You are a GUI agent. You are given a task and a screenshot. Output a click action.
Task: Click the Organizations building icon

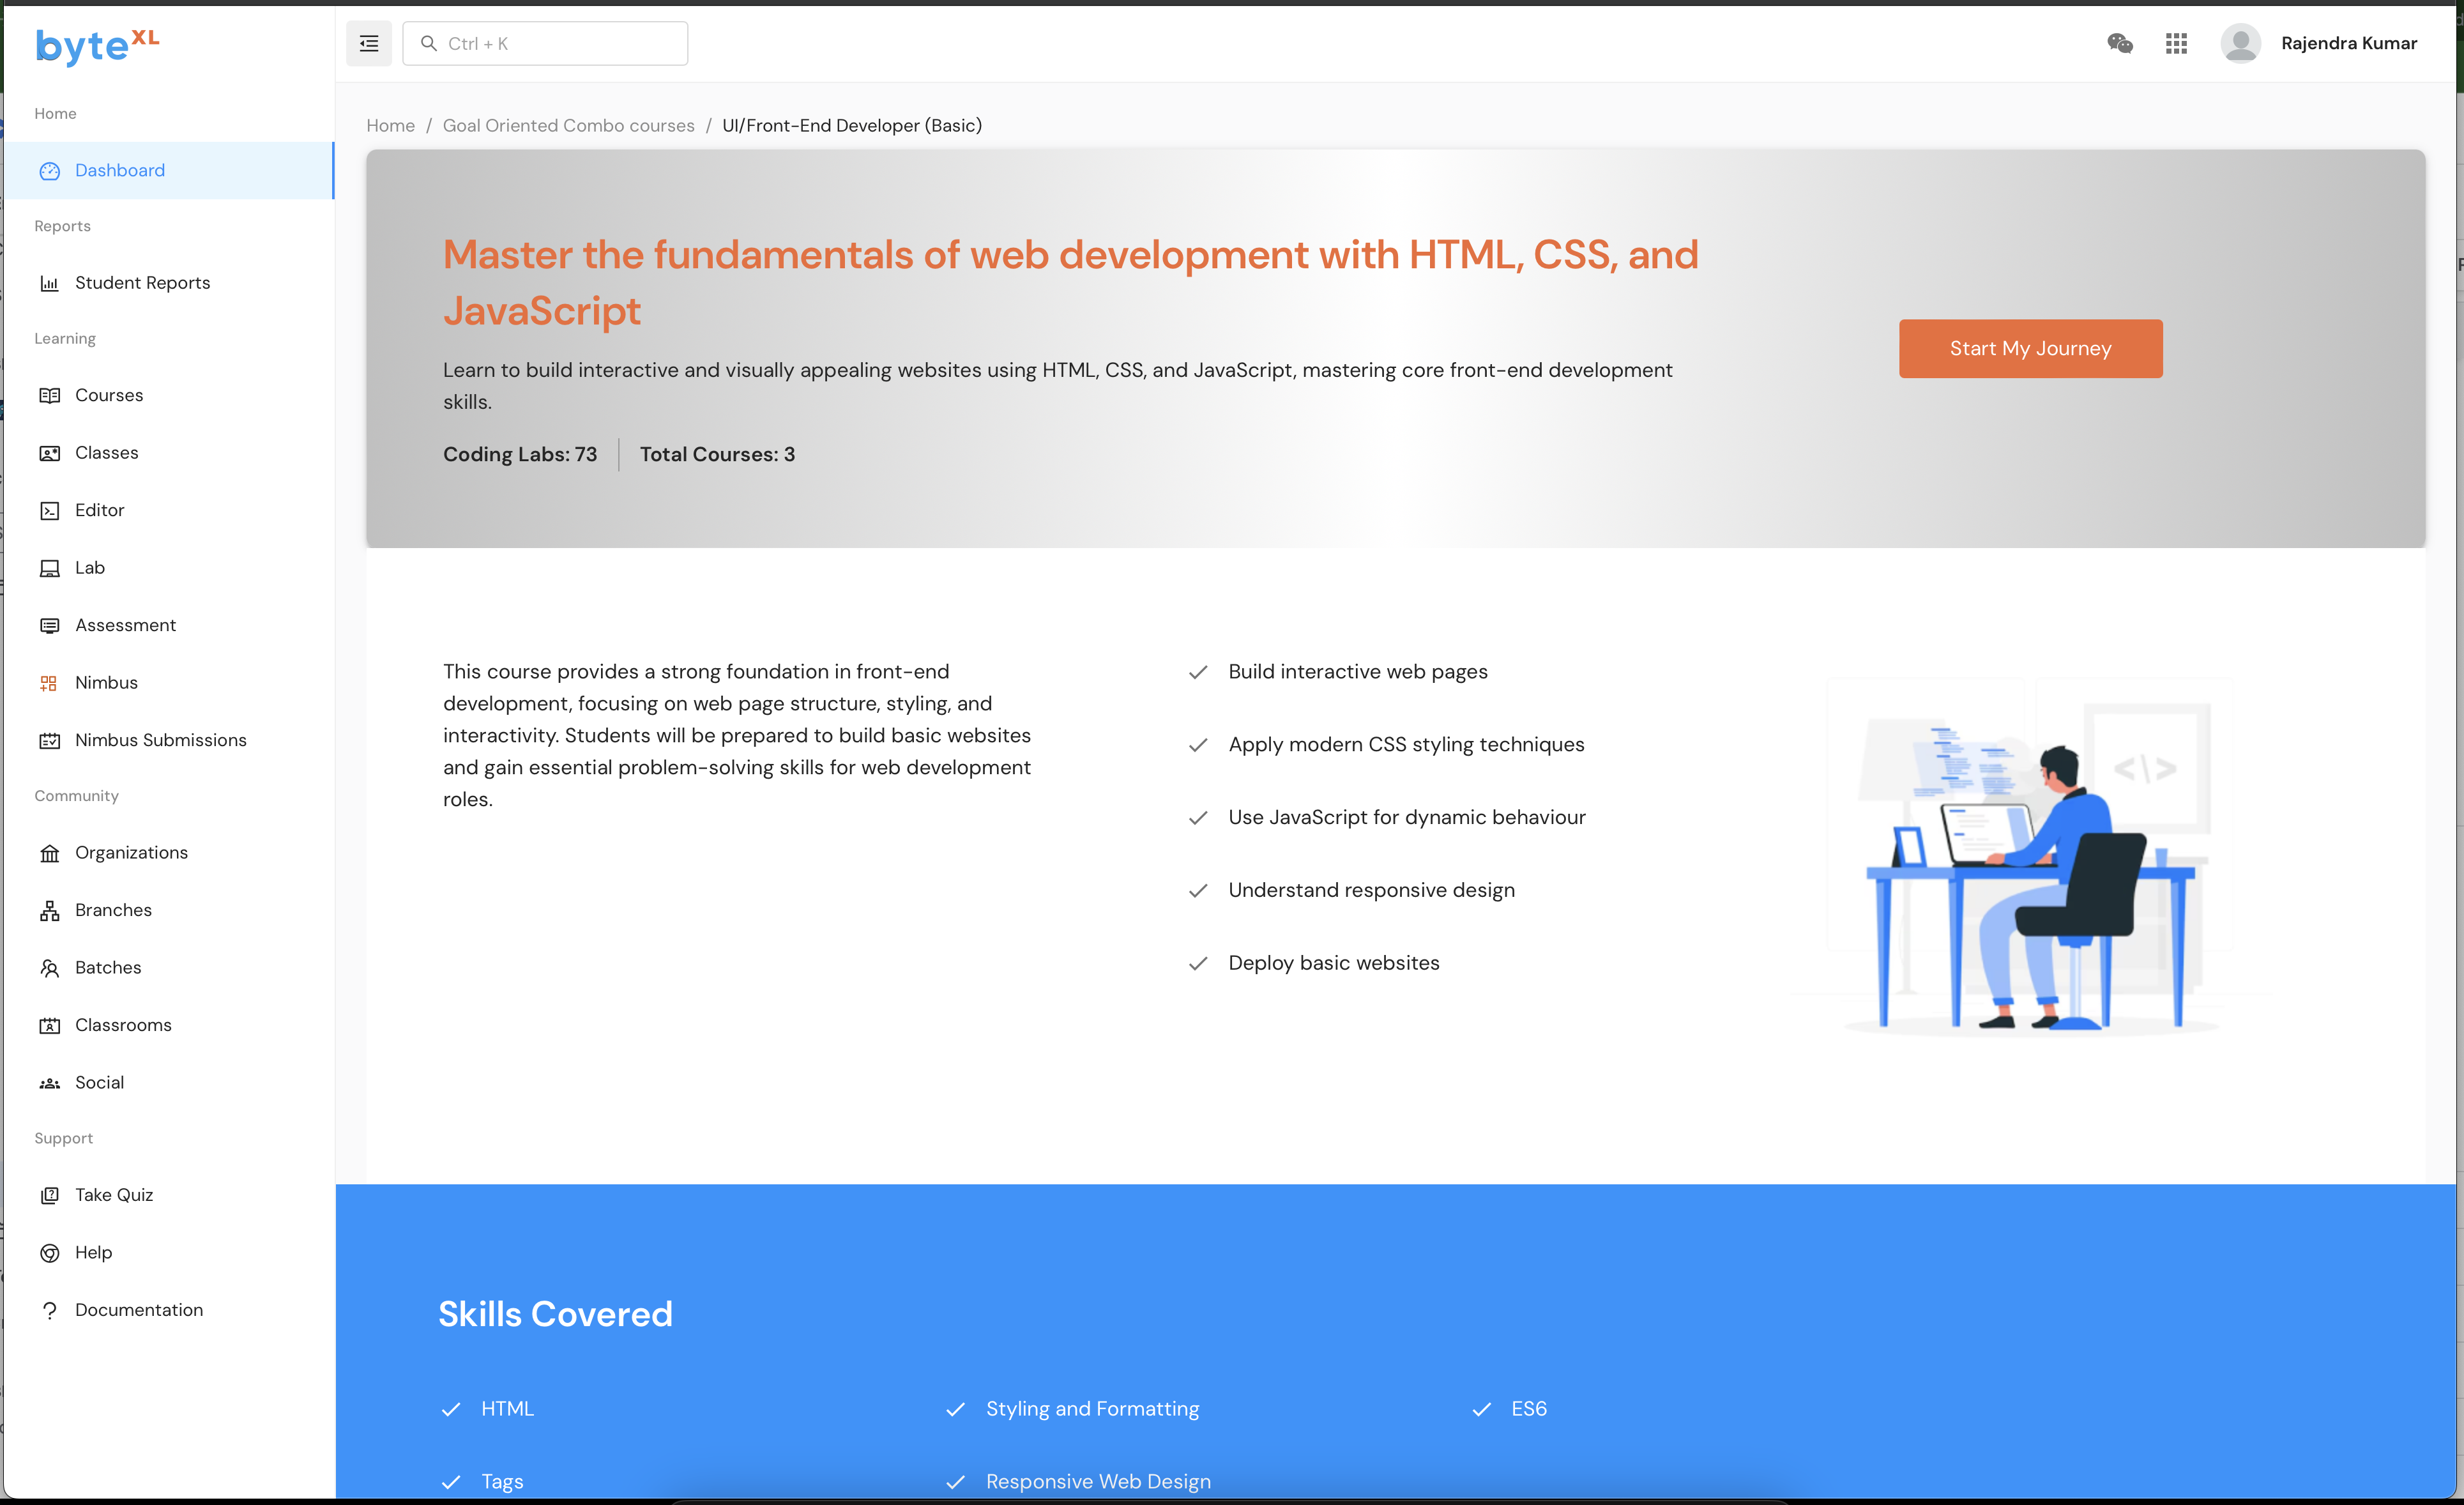tap(49, 853)
